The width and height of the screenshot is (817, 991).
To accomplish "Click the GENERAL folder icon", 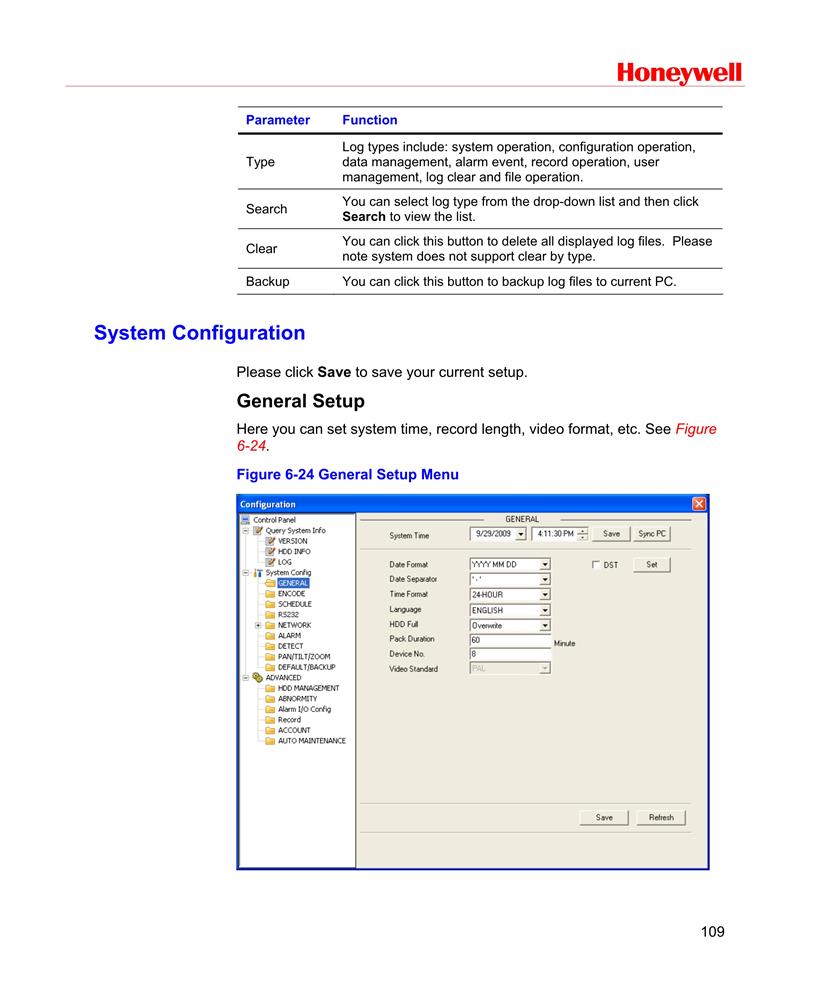I will coord(270,583).
